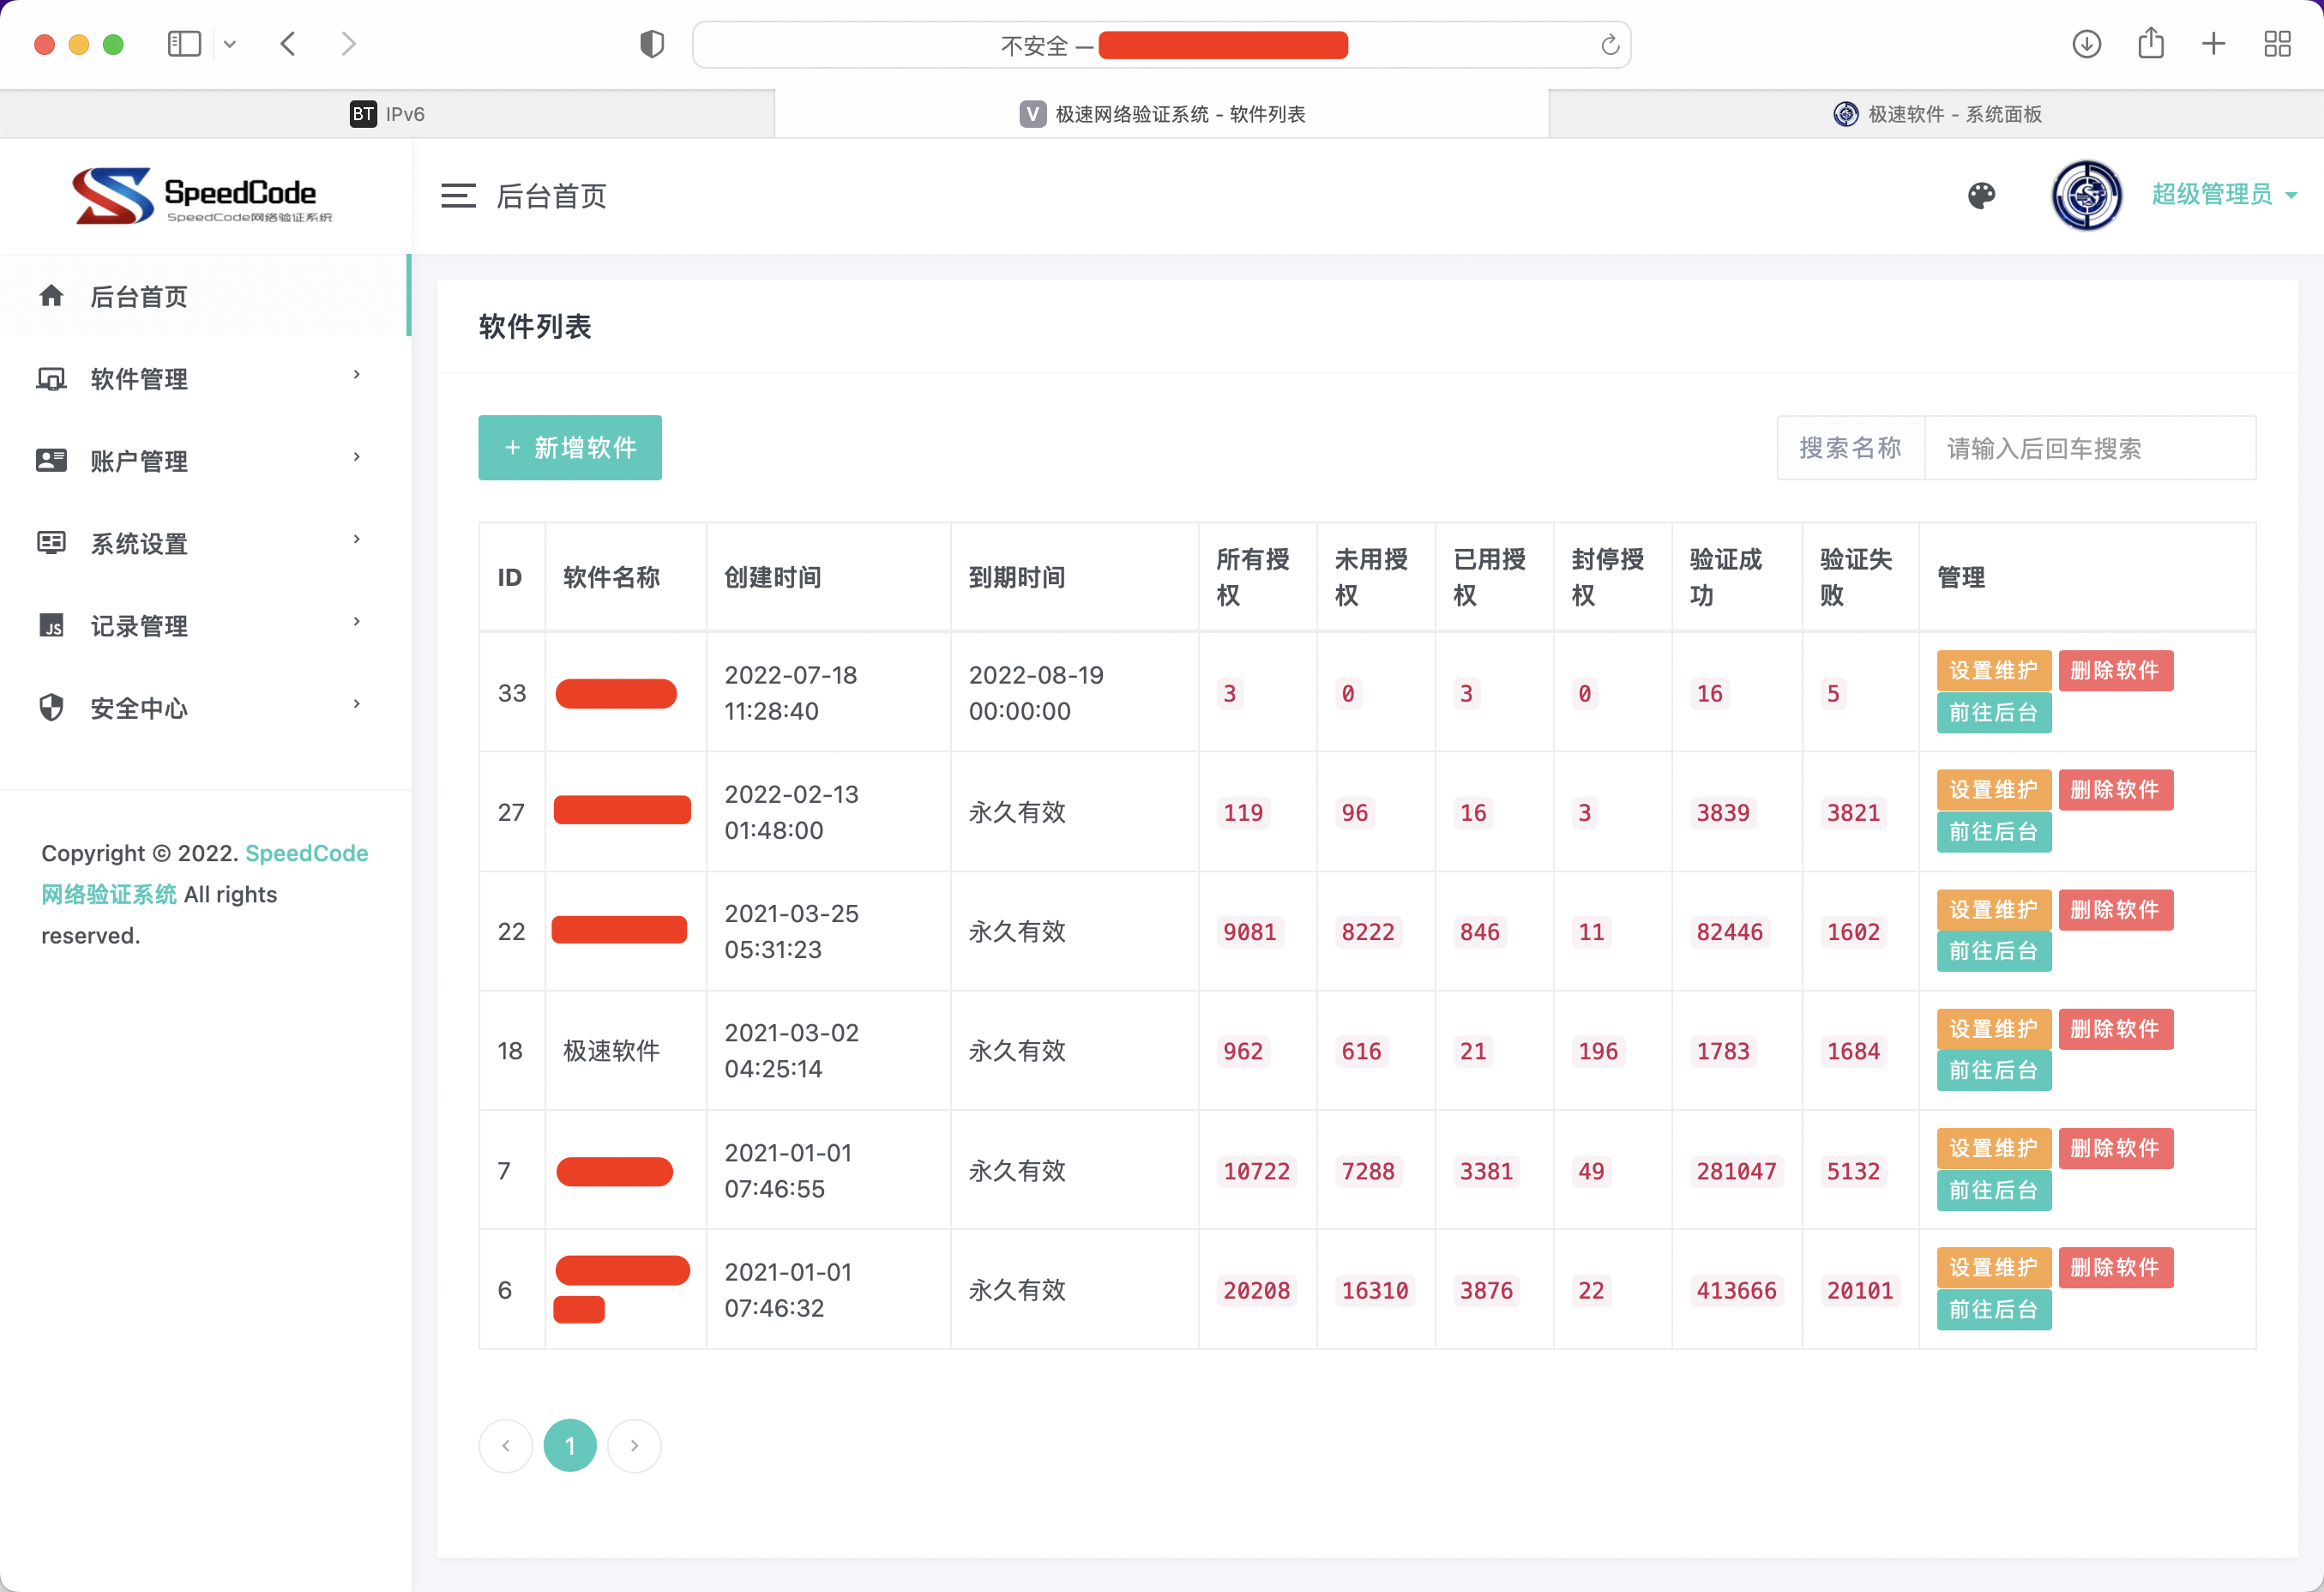Click 设置维护 for software ID 33
Screen dimensions: 2324x1592
[x=1993, y=671]
